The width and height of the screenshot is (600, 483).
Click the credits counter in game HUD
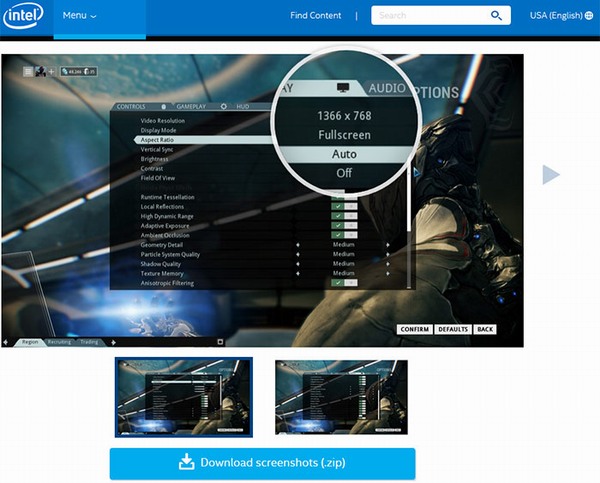(78, 72)
